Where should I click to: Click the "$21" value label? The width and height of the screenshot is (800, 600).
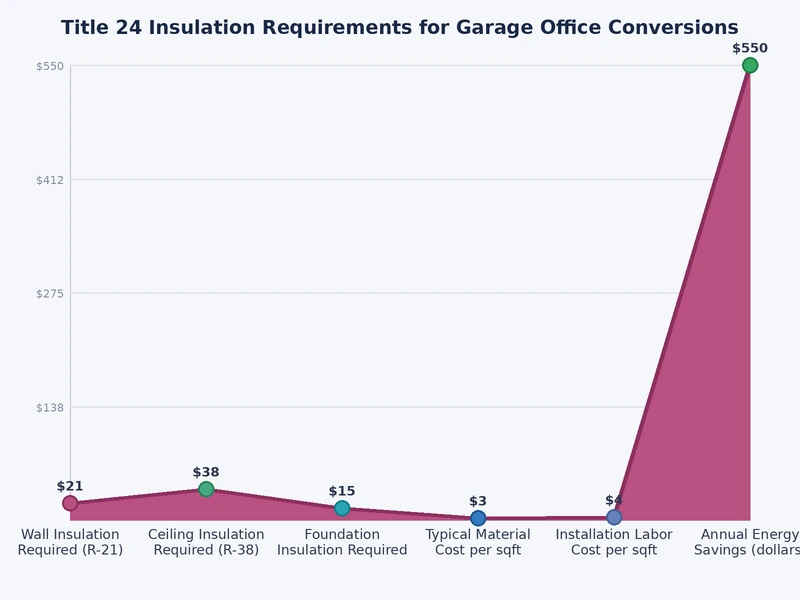(70, 486)
